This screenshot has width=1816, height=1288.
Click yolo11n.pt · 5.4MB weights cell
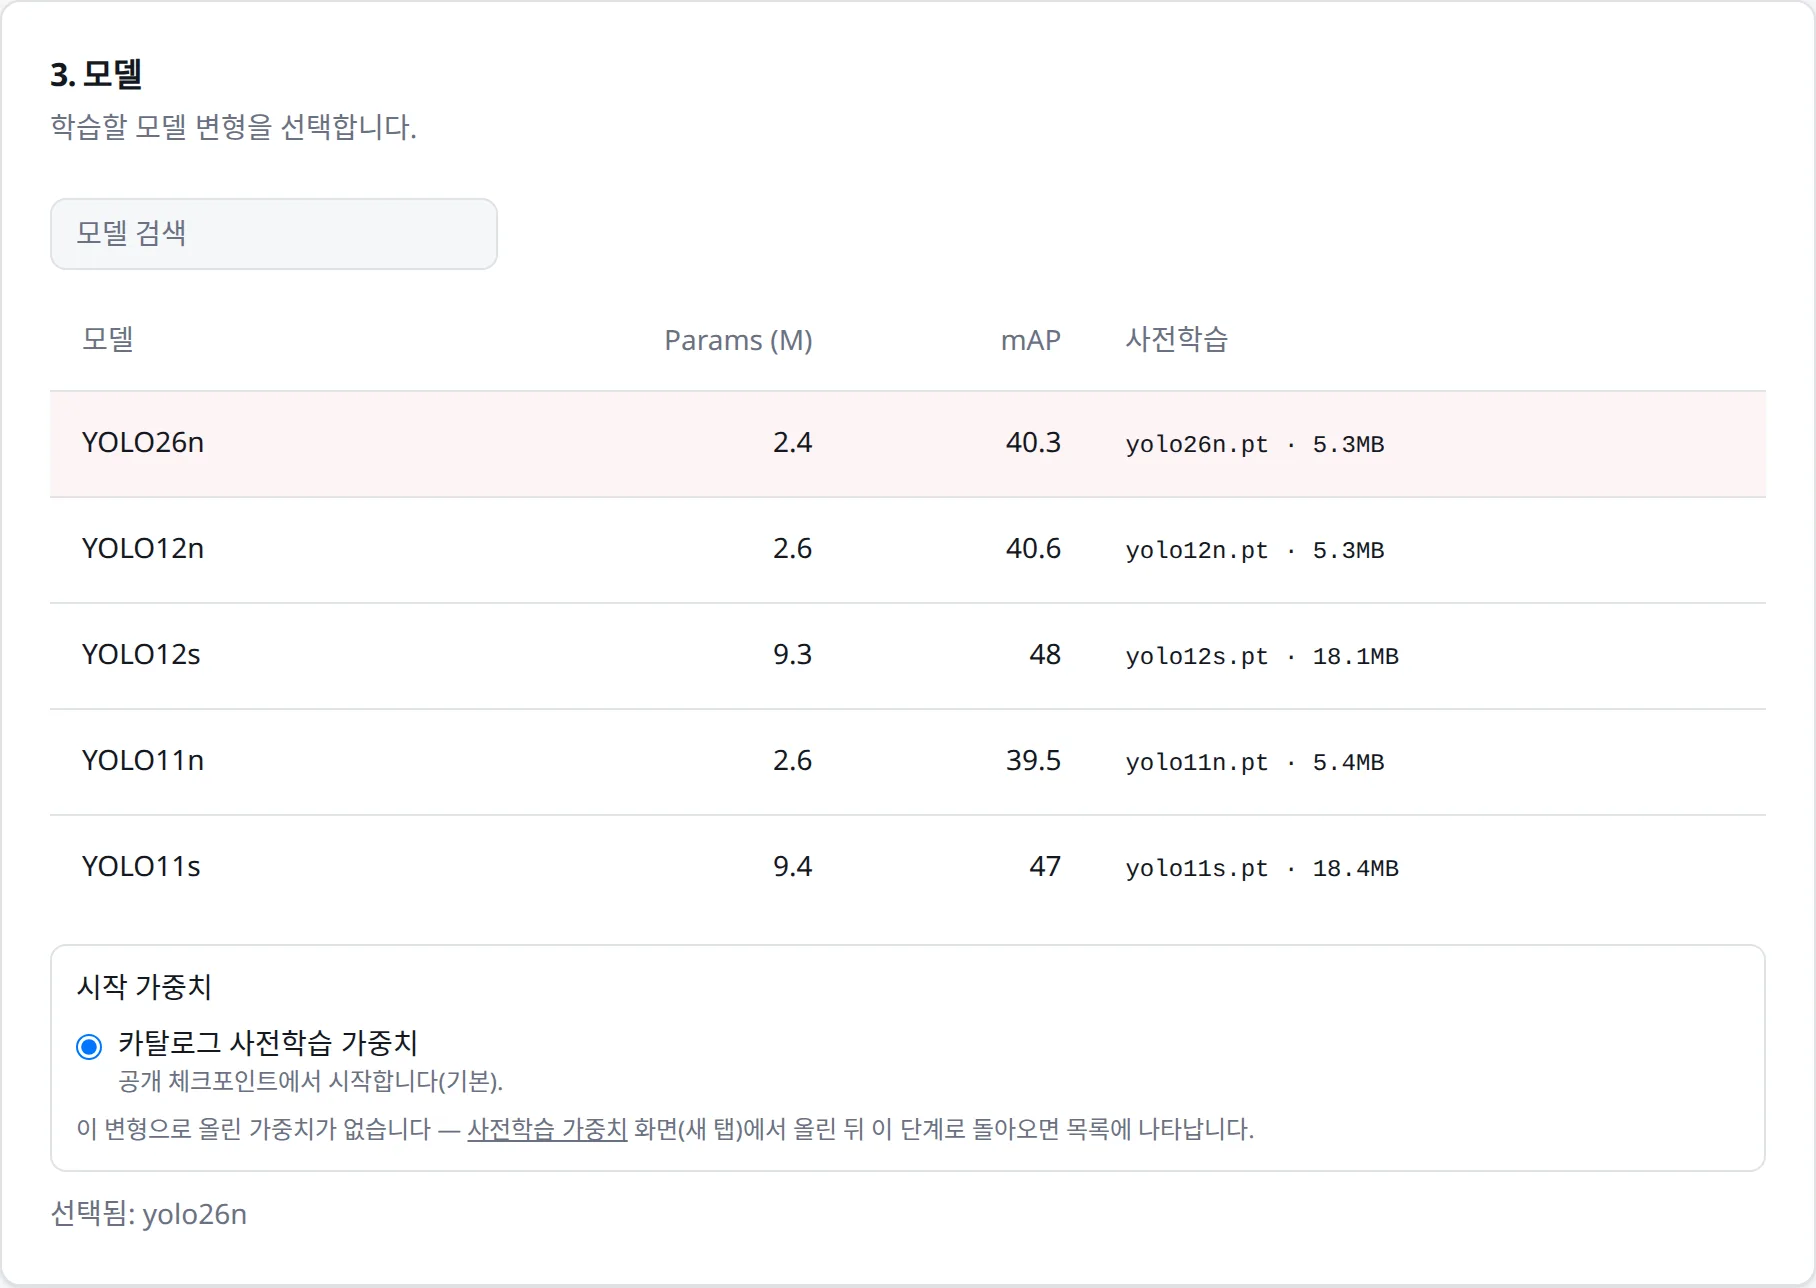(1255, 762)
